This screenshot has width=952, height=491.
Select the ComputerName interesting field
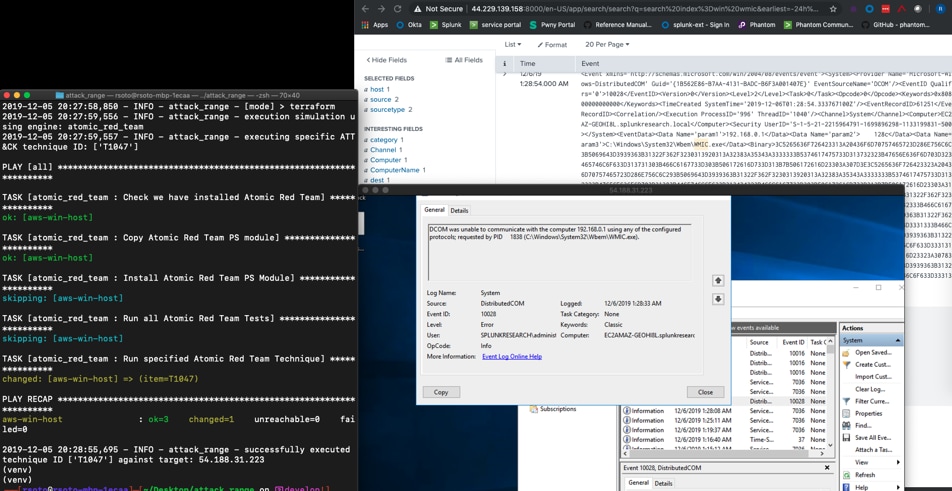pyautogui.click(x=395, y=170)
